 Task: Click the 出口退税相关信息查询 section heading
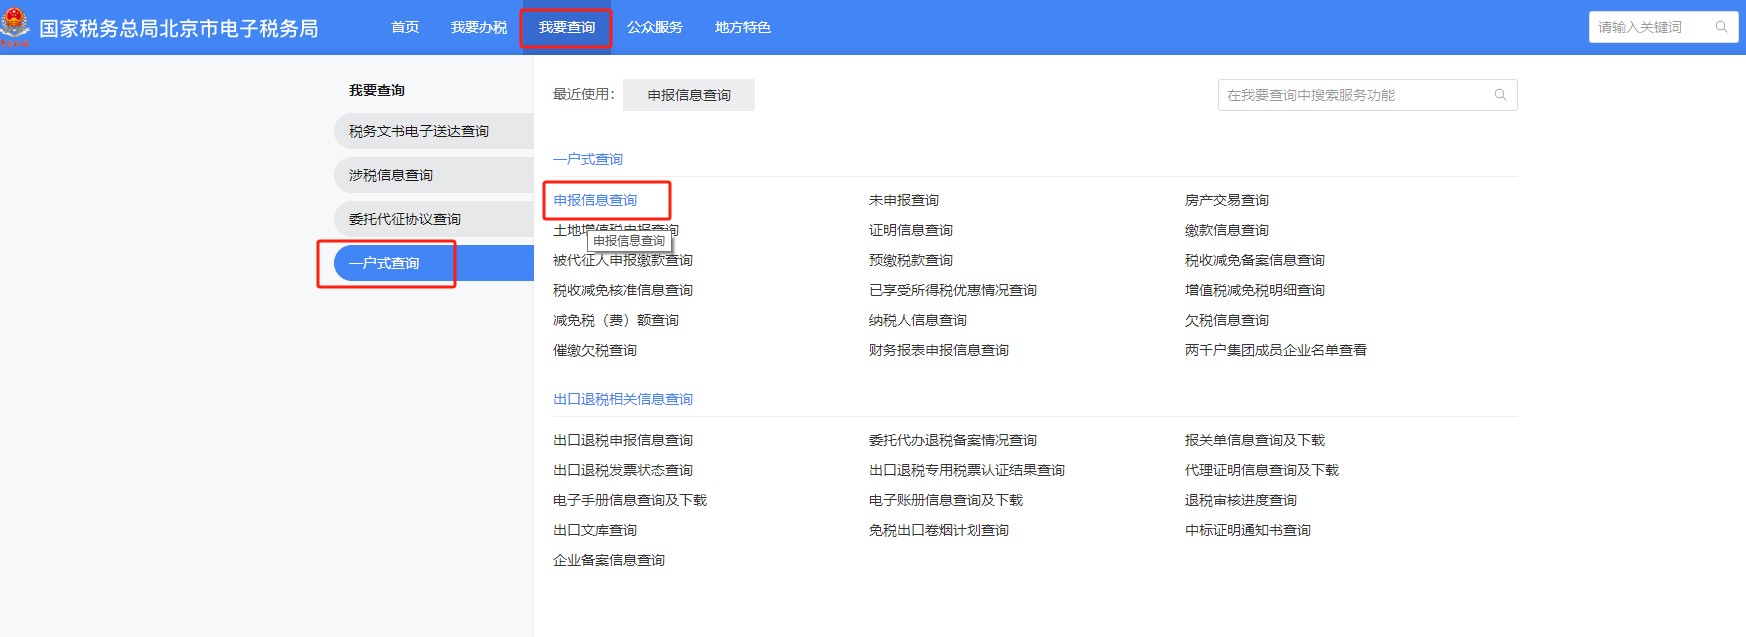[x=623, y=399]
